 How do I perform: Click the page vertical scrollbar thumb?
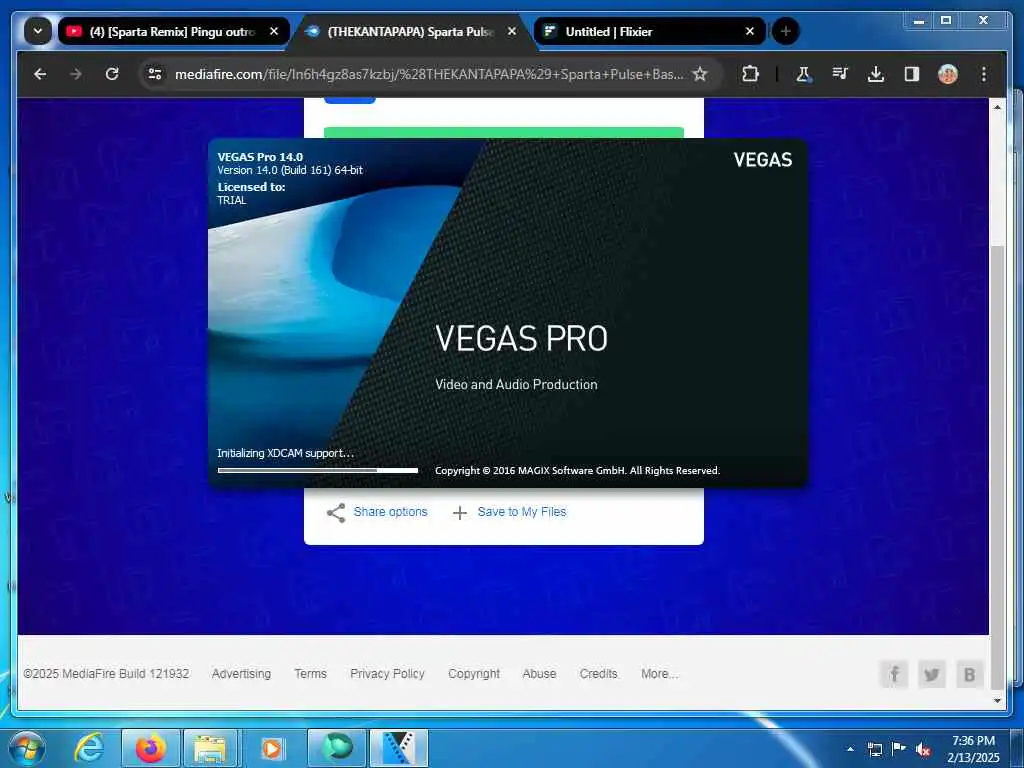tap(997, 466)
